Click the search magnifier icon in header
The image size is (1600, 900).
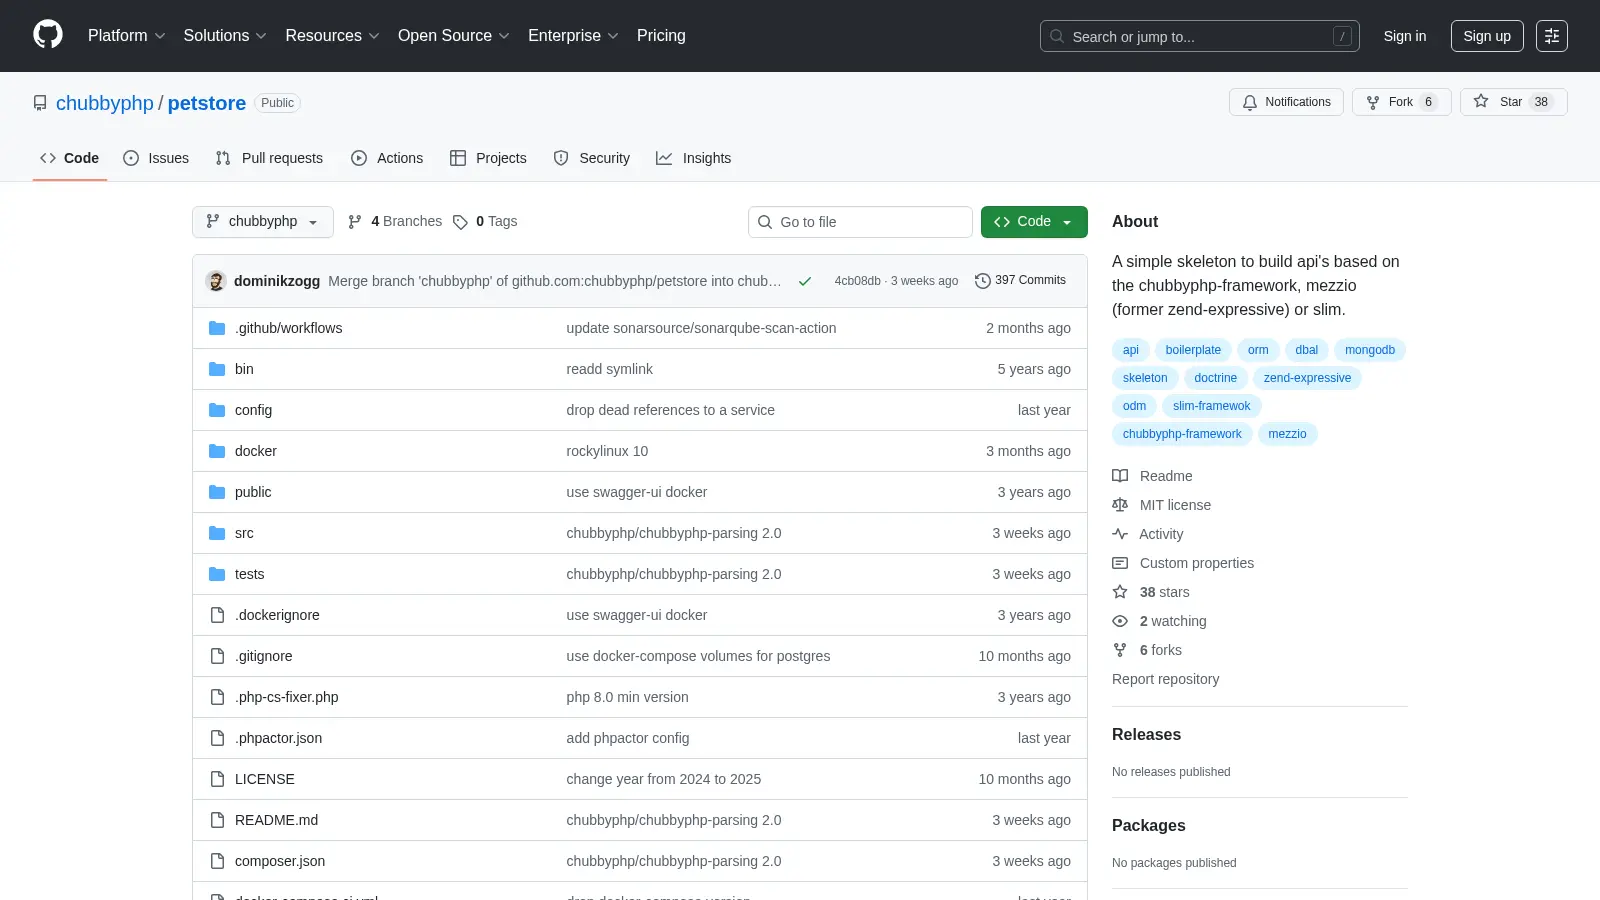(x=1057, y=36)
